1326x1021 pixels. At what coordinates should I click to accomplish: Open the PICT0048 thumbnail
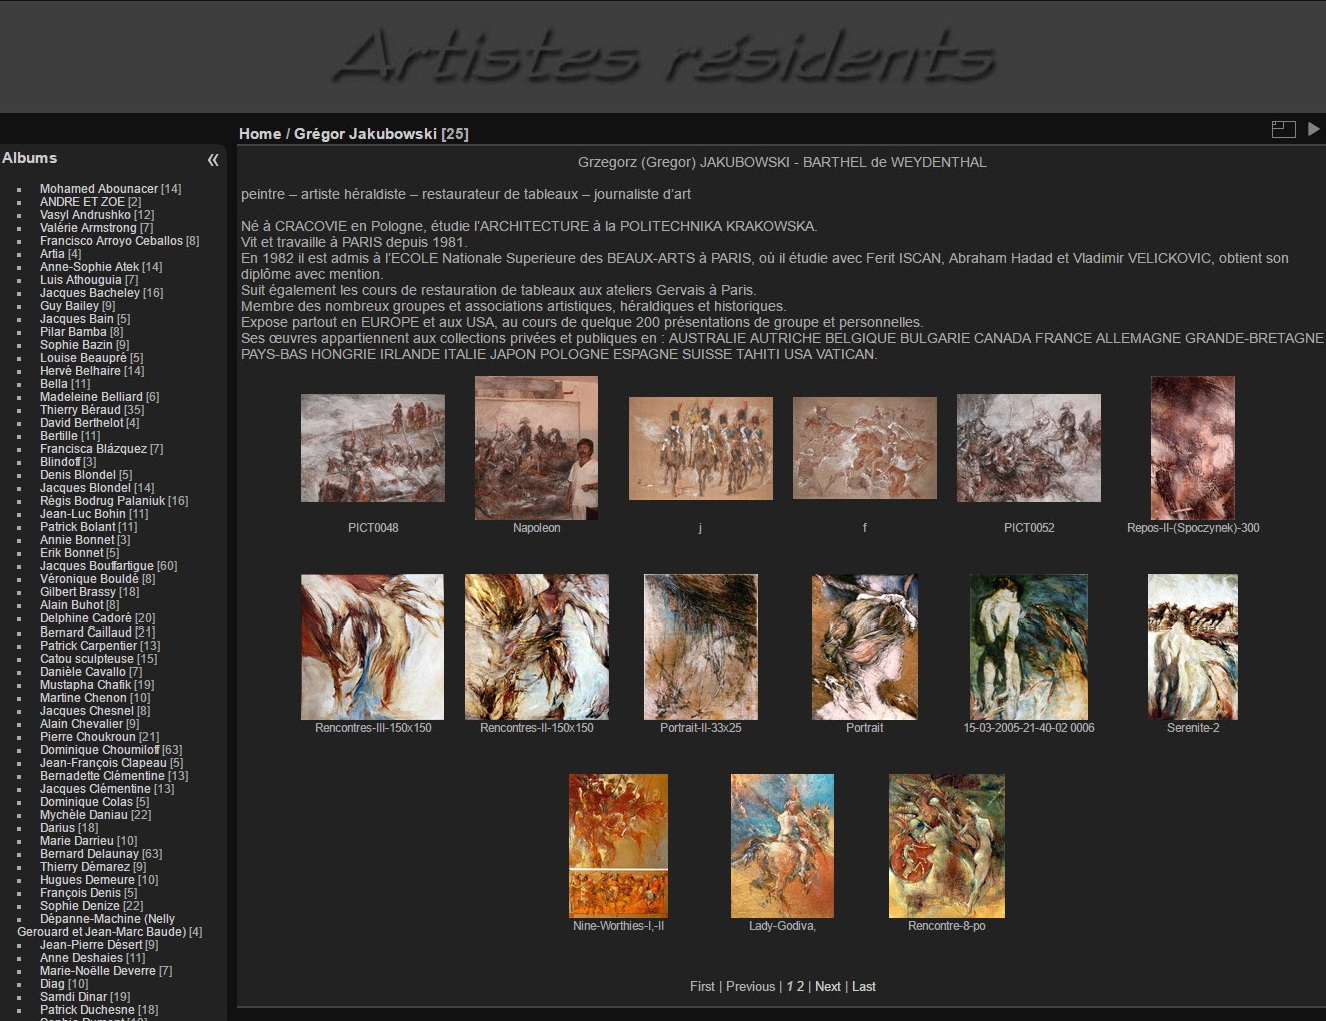pos(372,448)
